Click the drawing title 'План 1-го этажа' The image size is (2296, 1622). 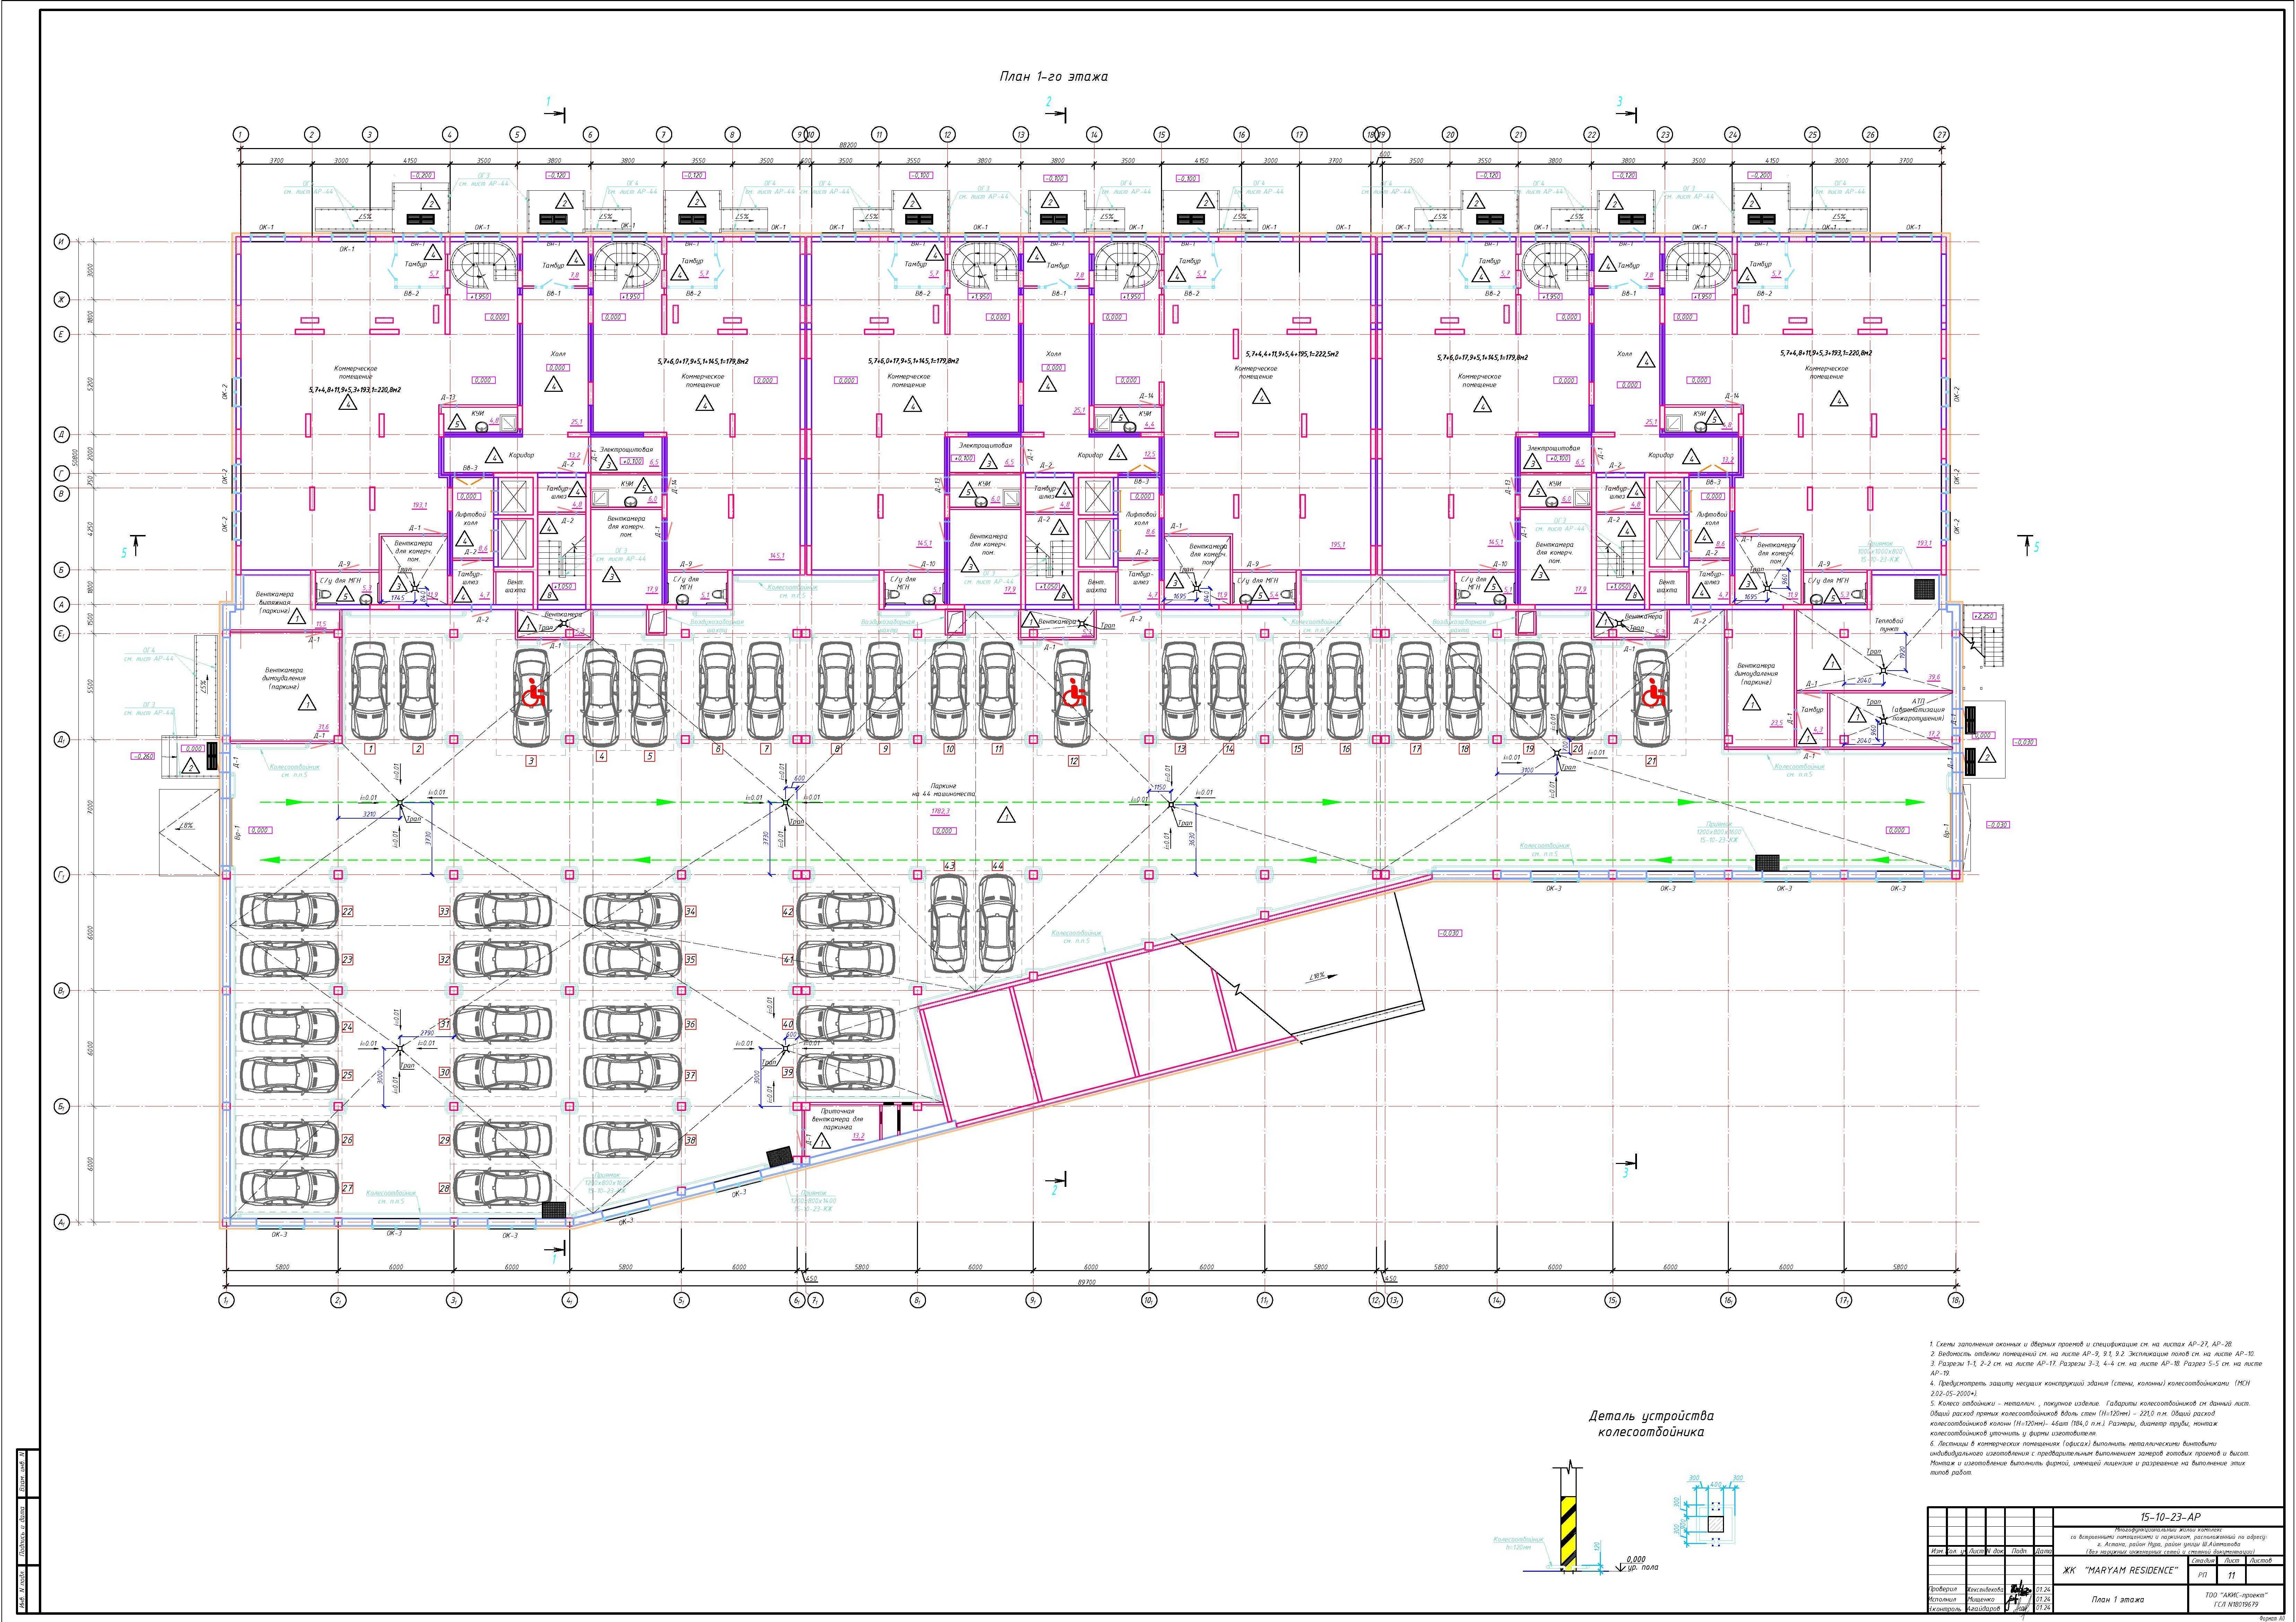(x=1054, y=77)
